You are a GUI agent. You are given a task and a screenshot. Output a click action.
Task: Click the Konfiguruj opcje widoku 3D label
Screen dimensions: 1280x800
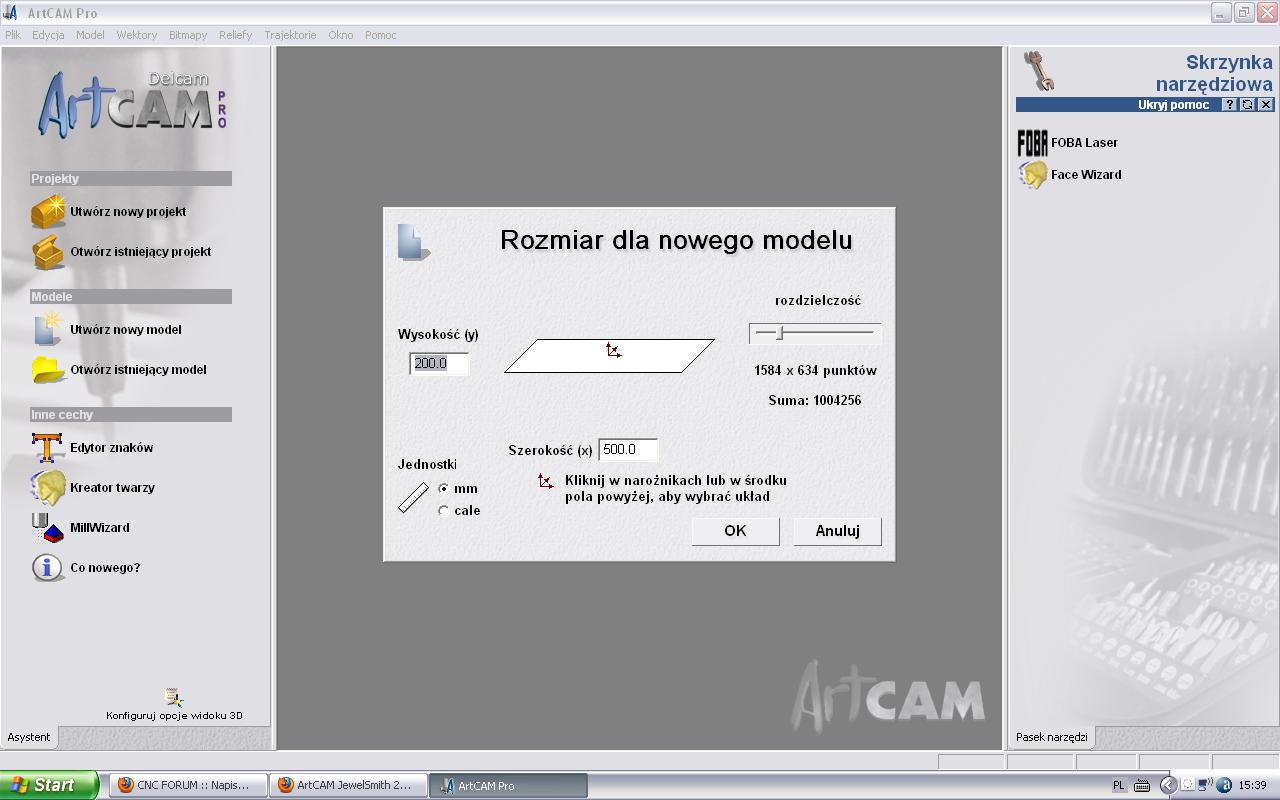pos(174,716)
